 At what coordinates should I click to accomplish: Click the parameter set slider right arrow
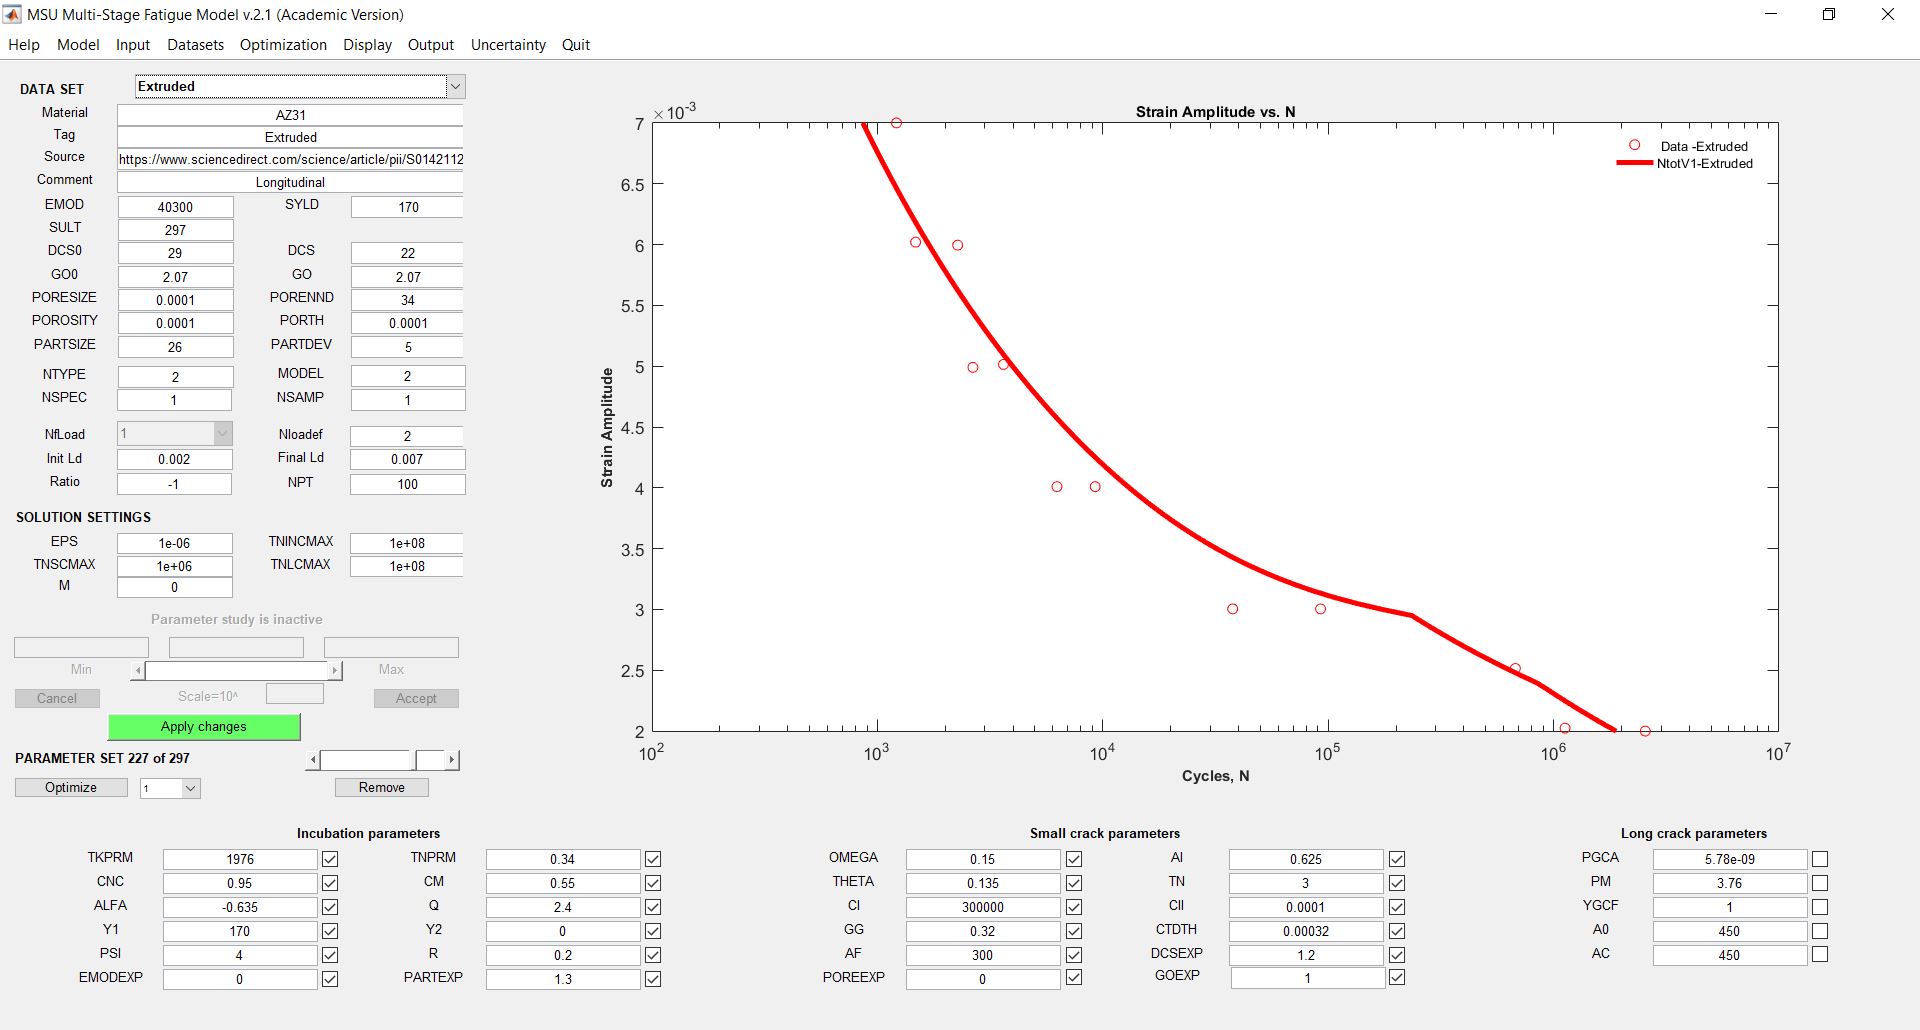tap(452, 760)
